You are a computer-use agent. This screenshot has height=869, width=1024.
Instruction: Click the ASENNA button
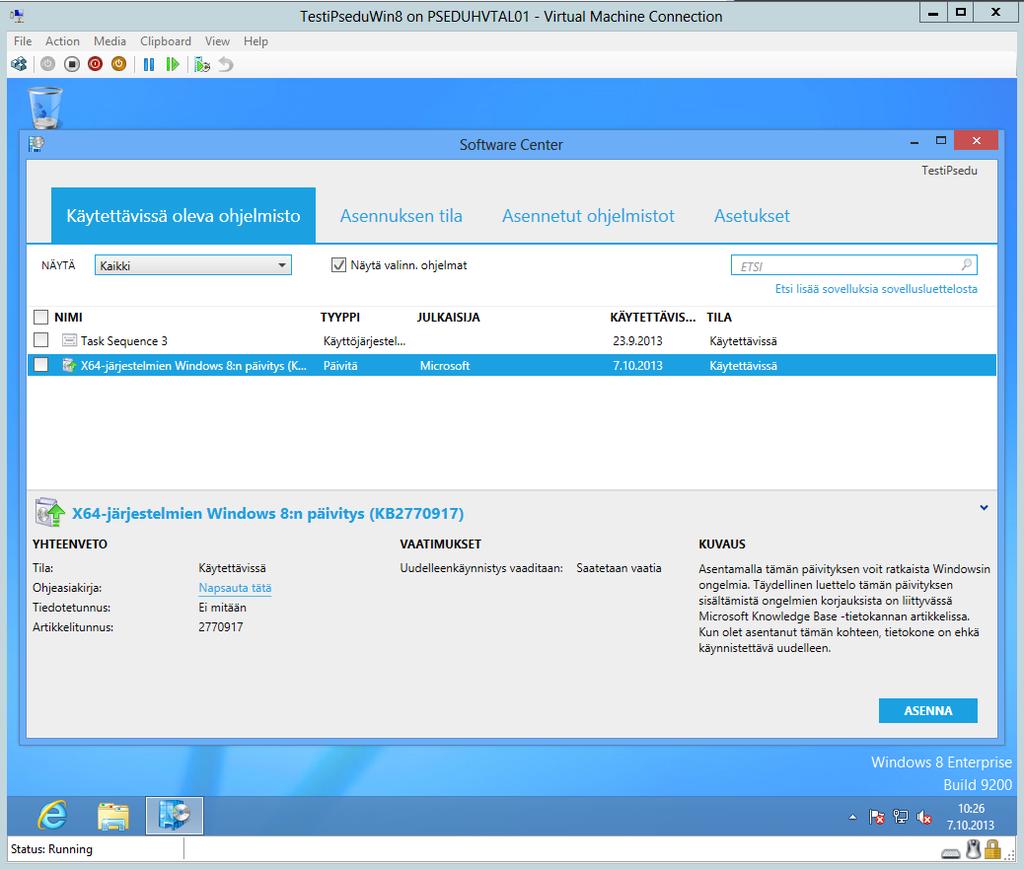(x=928, y=710)
